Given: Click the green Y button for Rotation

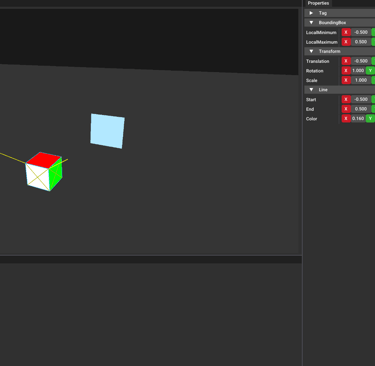Looking at the screenshot, I should tap(370, 71).
